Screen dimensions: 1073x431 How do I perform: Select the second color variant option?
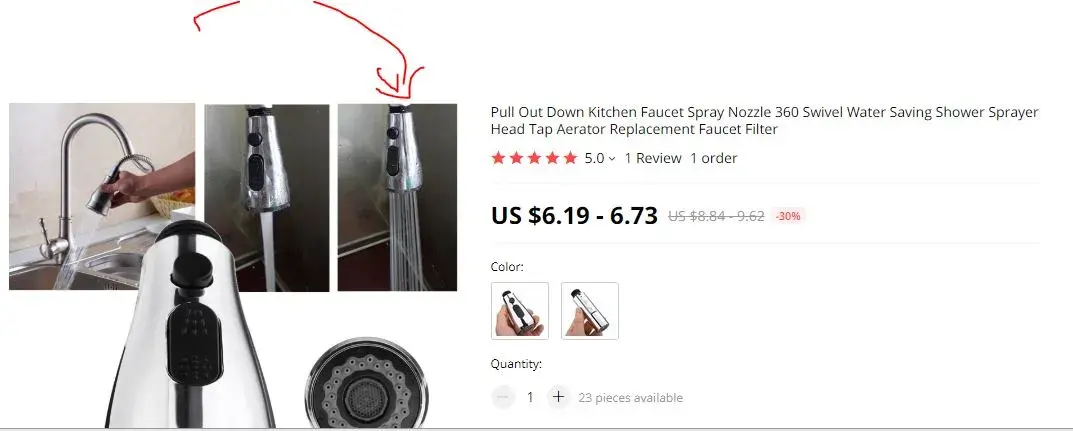pos(590,311)
